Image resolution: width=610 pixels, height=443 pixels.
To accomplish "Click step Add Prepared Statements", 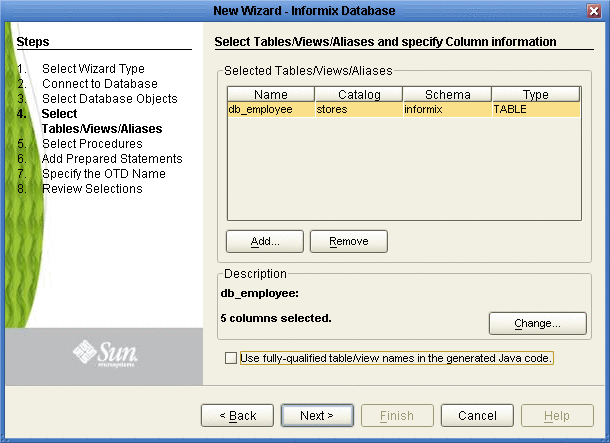I will tap(112, 159).
